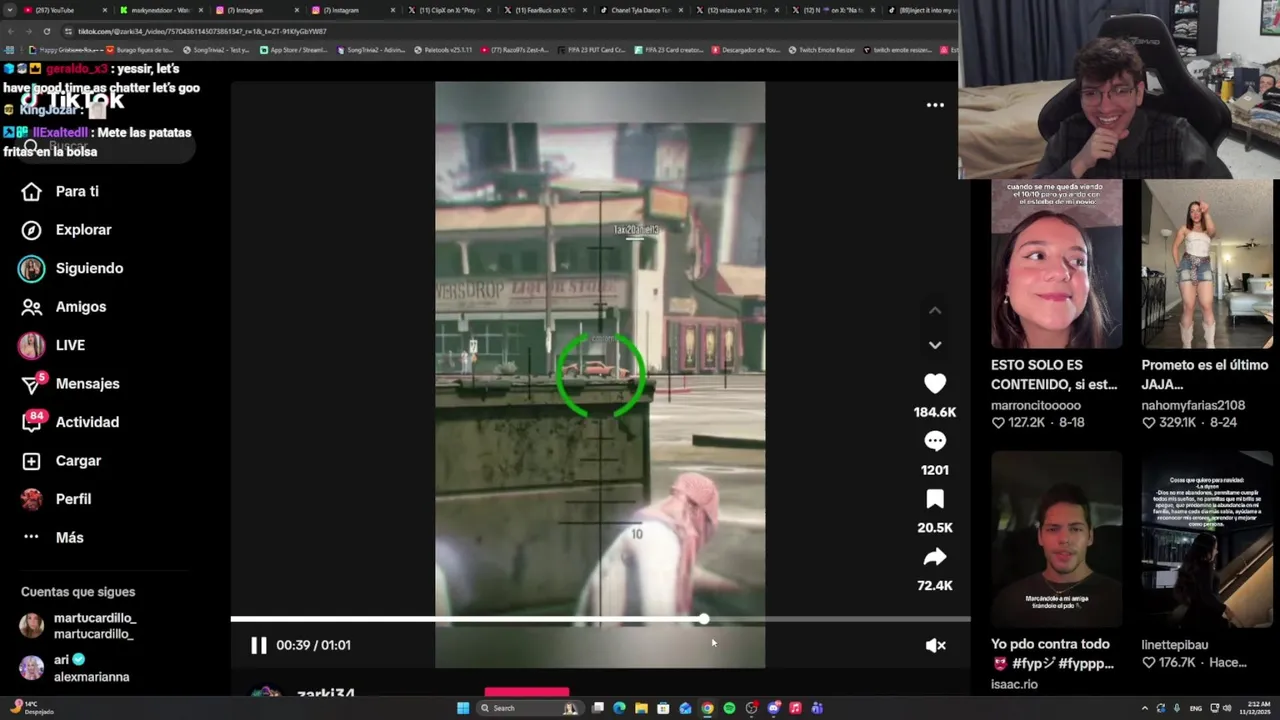Screen dimensions: 1280x720
Task: Click the video progress bar handle
Action: pyautogui.click(x=704, y=620)
